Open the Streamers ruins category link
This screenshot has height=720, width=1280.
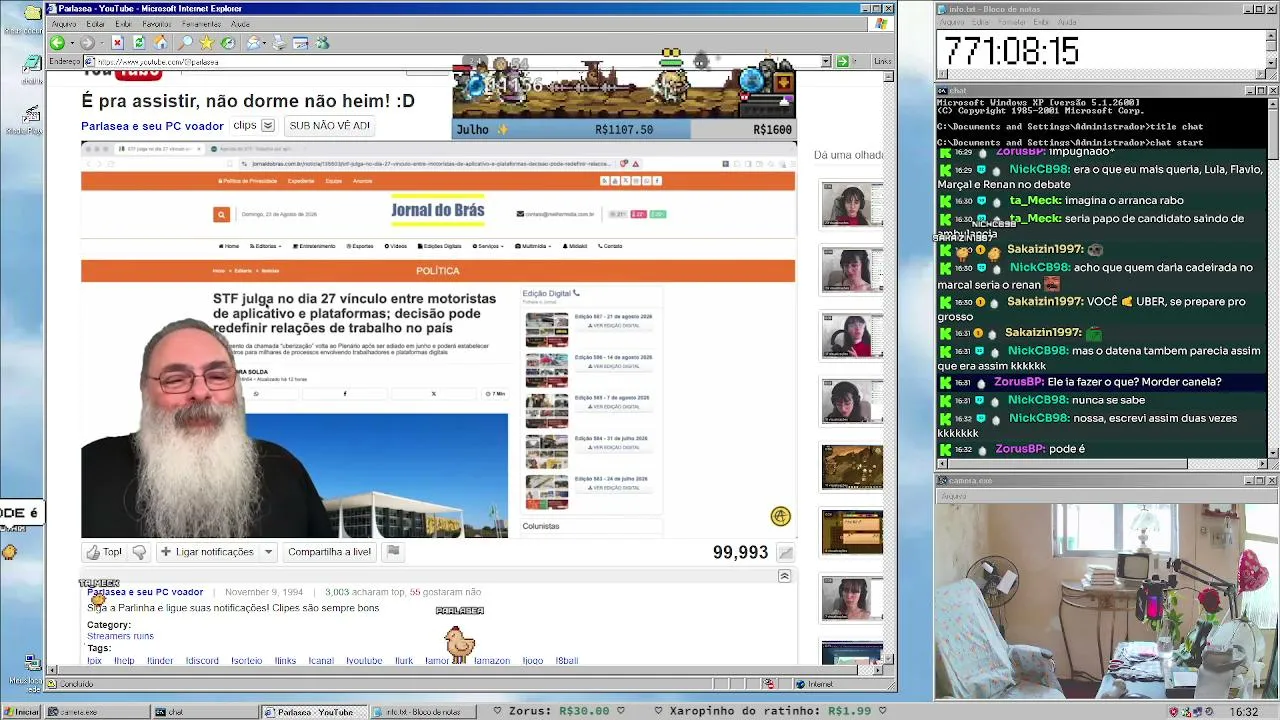click(x=120, y=636)
